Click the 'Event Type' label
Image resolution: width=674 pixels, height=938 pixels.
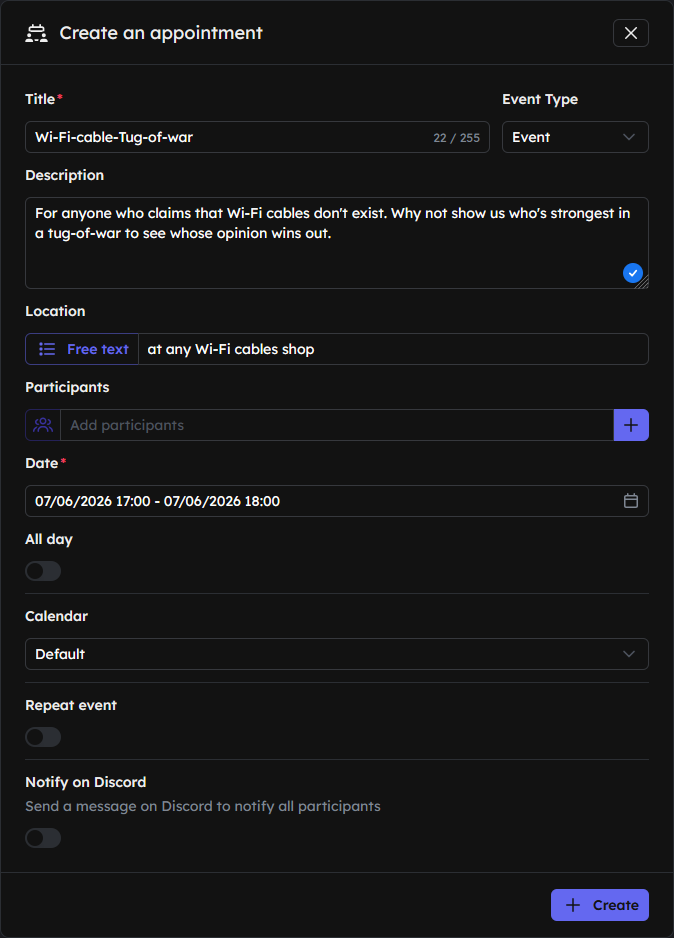click(540, 99)
